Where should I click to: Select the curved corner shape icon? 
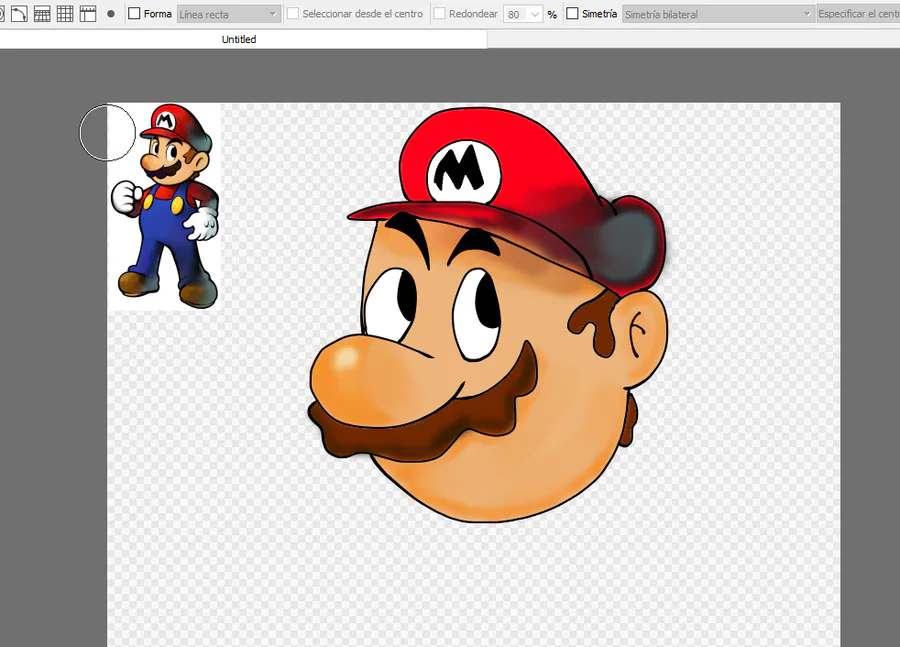point(19,14)
